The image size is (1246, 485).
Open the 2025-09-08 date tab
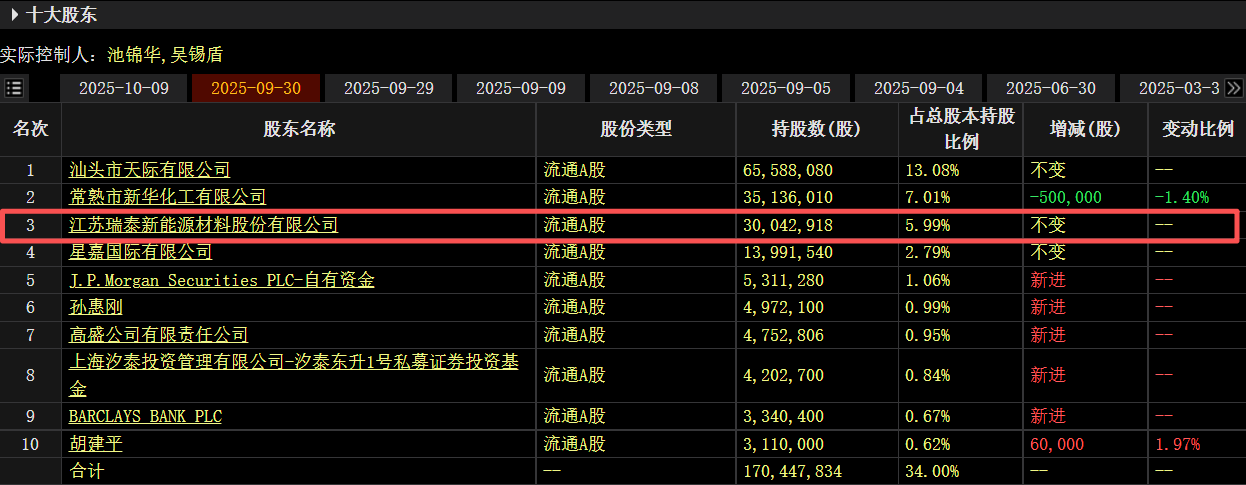pyautogui.click(x=654, y=88)
